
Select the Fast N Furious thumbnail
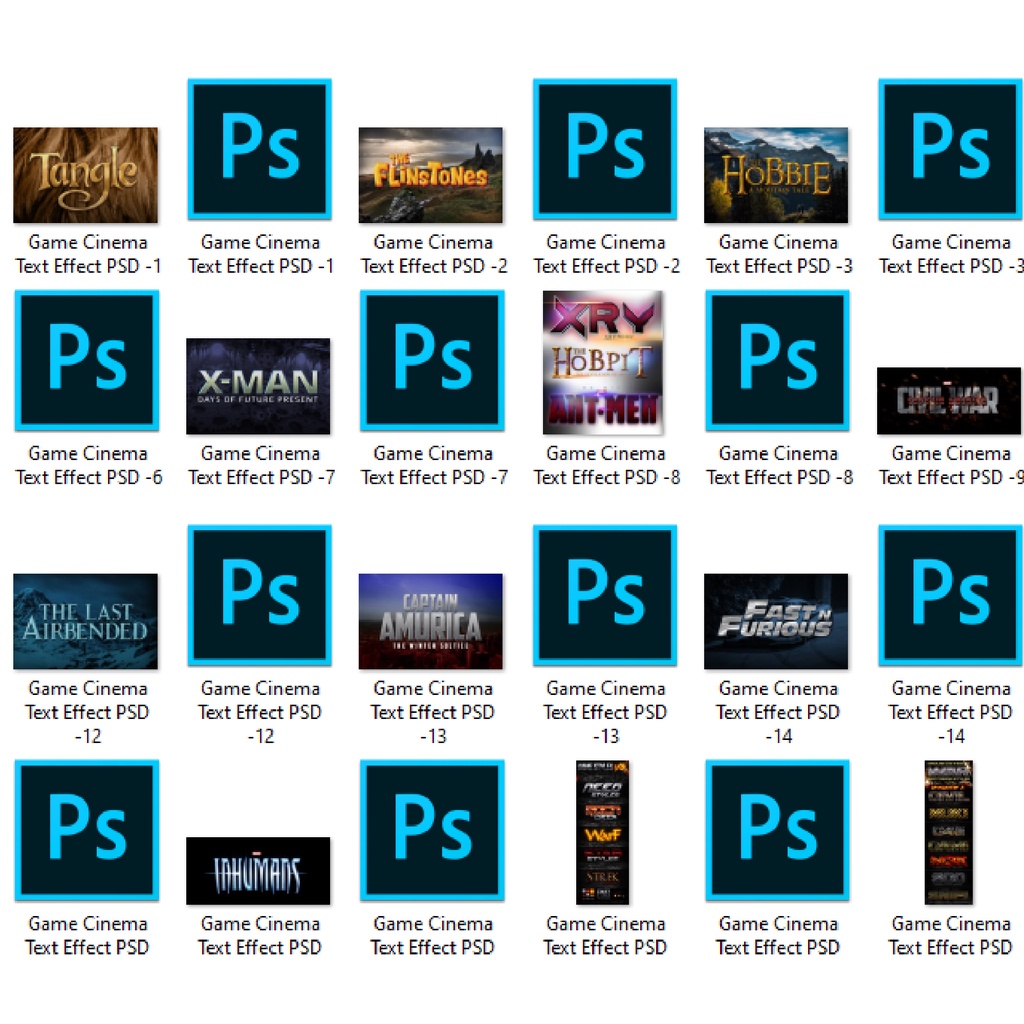(x=775, y=621)
